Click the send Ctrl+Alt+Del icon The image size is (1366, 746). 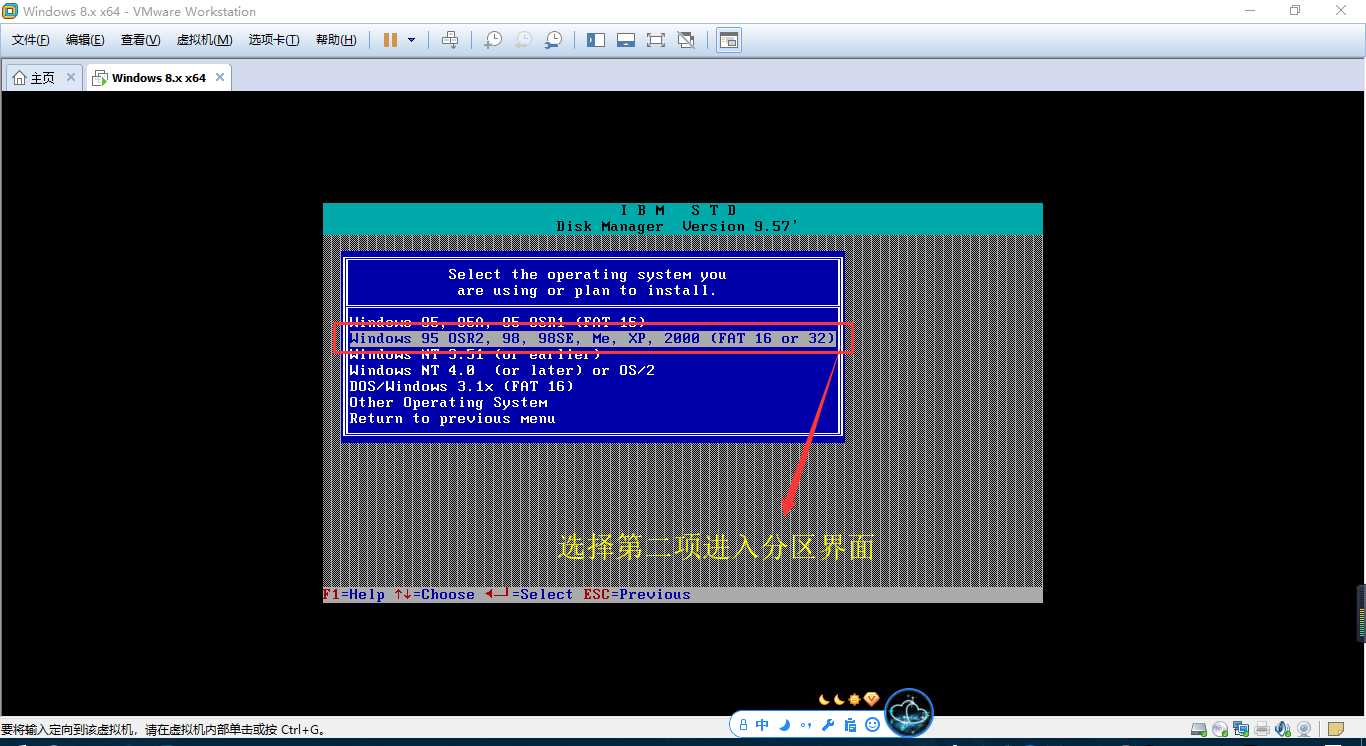pyautogui.click(x=450, y=40)
